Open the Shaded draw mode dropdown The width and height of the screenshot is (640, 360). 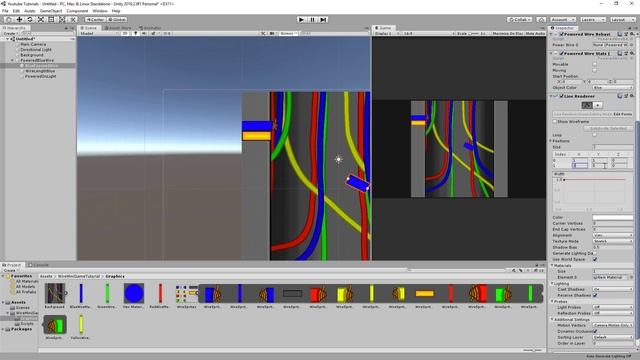[100, 33]
